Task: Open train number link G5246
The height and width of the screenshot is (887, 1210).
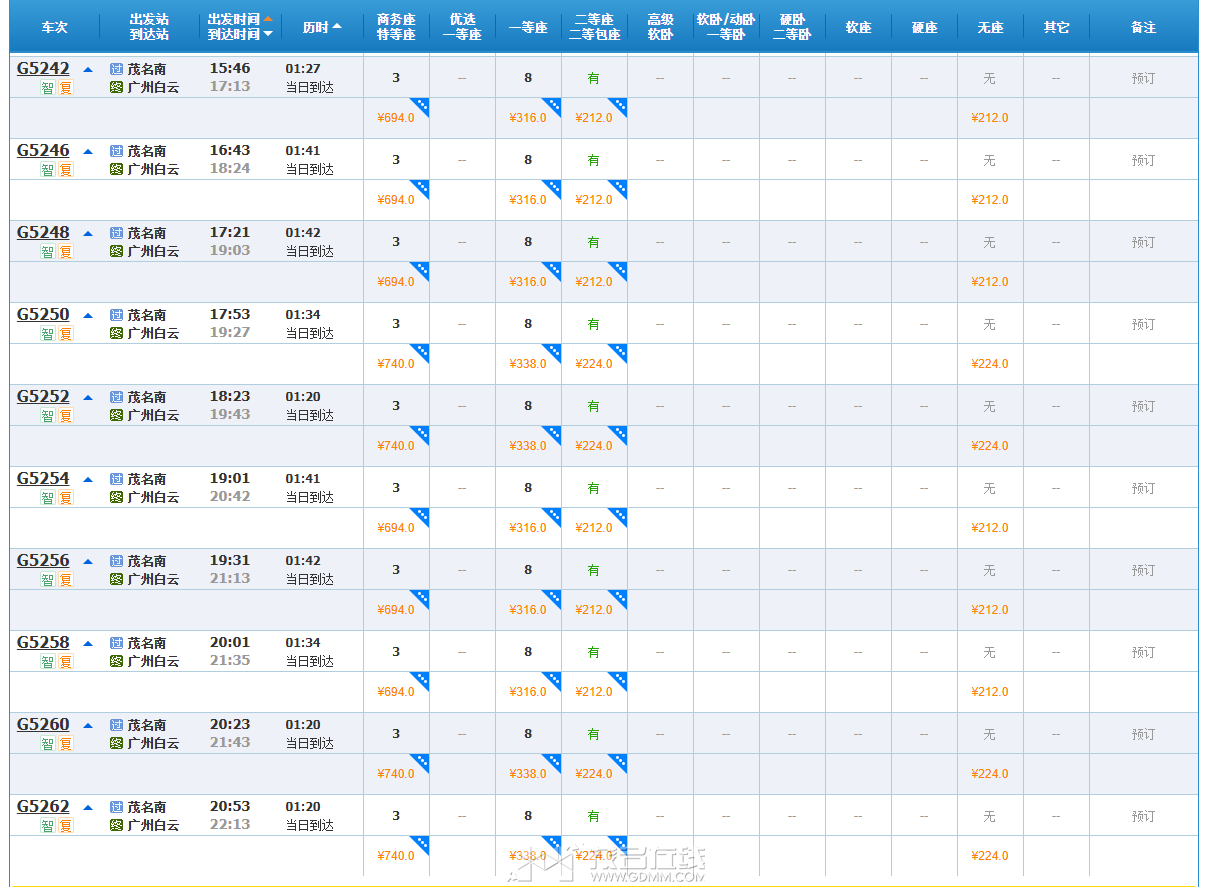Action: (43, 150)
